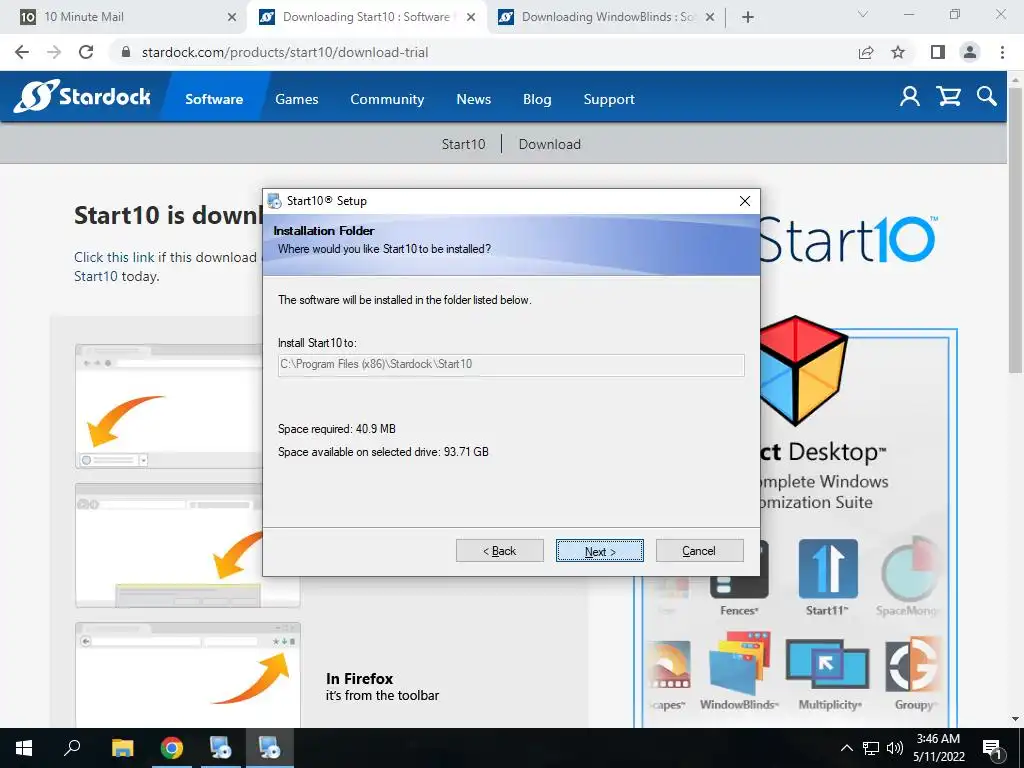This screenshot has width=1024, height=768.
Task: Open the Software menu on Stardock
Action: pos(214,99)
